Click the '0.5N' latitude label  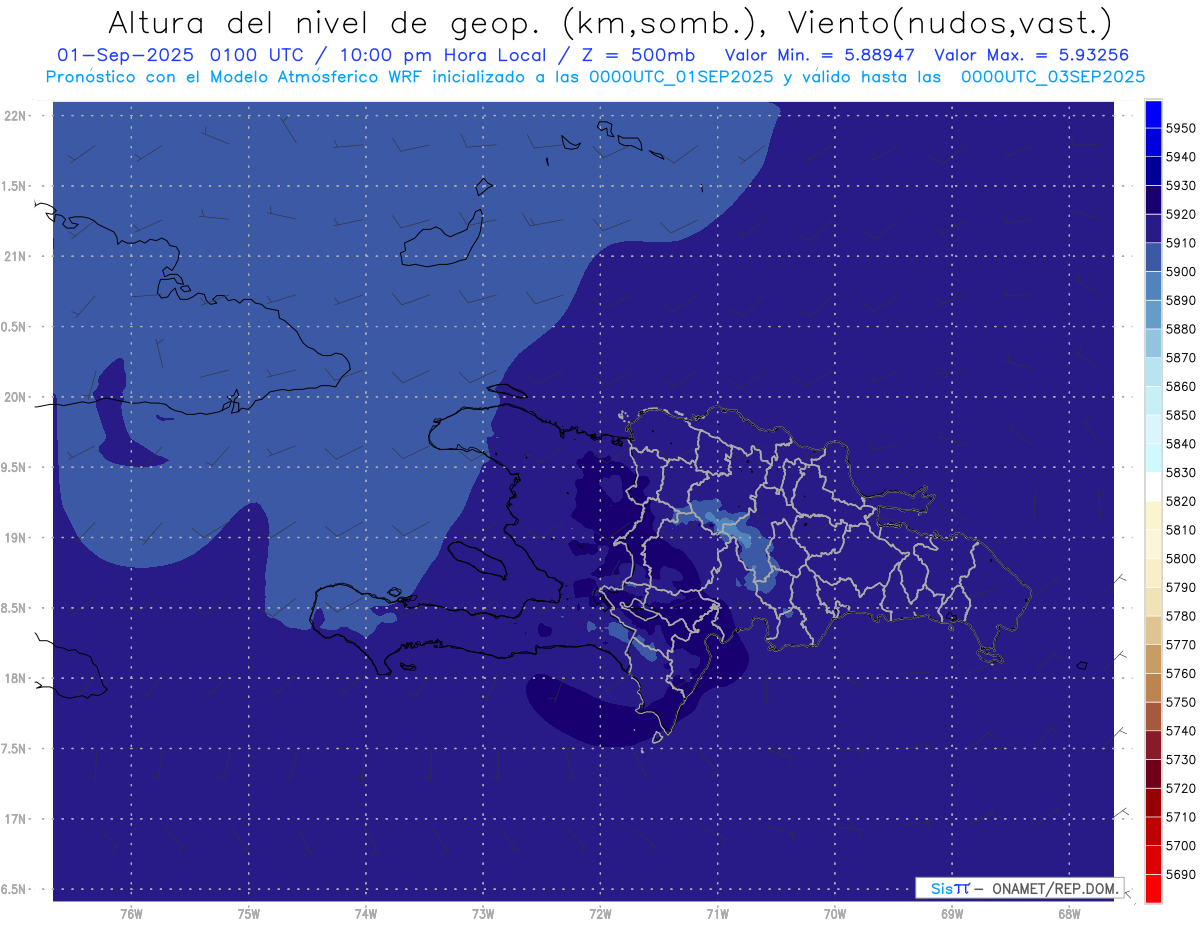pyautogui.click(x=14, y=327)
